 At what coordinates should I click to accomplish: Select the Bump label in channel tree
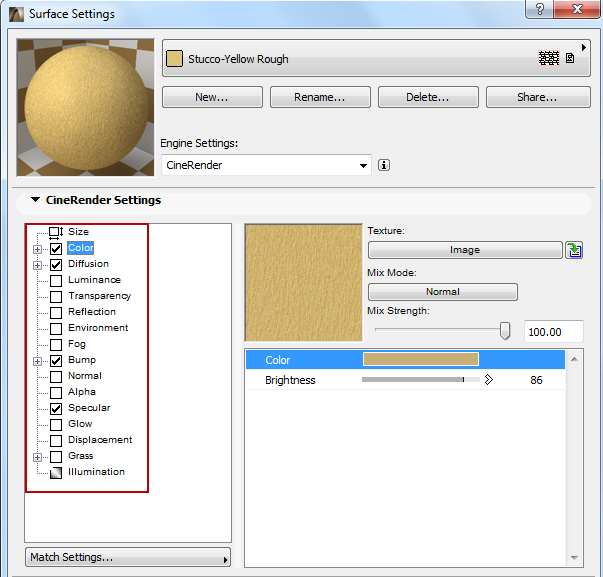click(x=82, y=360)
